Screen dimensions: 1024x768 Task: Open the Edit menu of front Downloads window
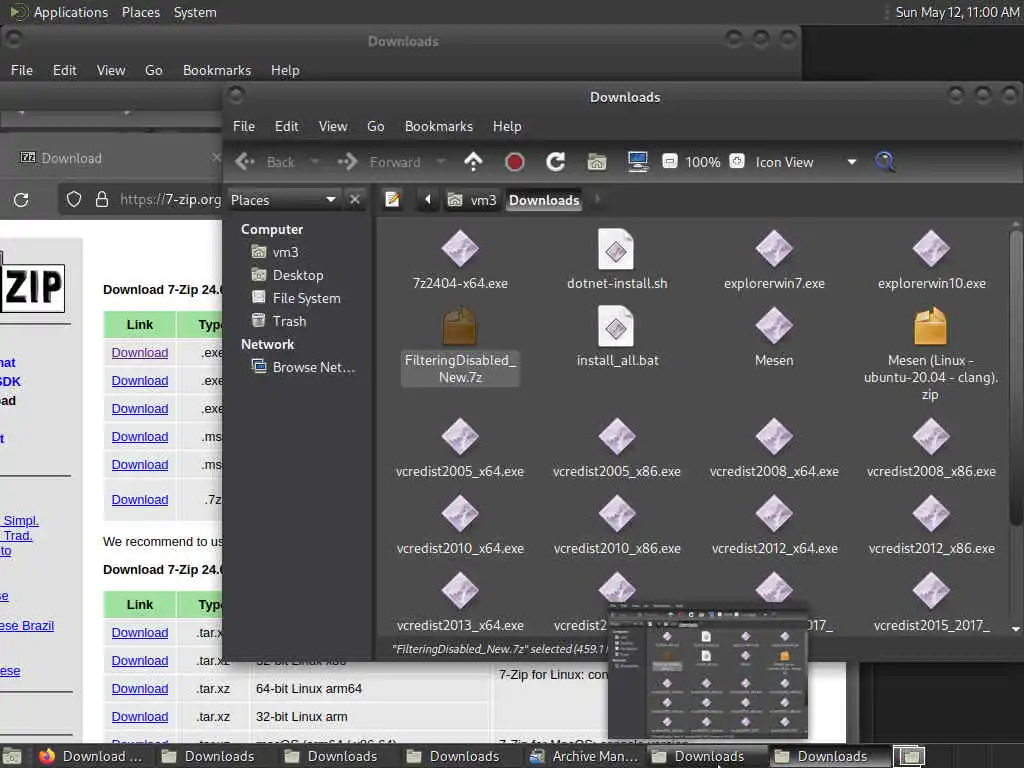point(286,126)
